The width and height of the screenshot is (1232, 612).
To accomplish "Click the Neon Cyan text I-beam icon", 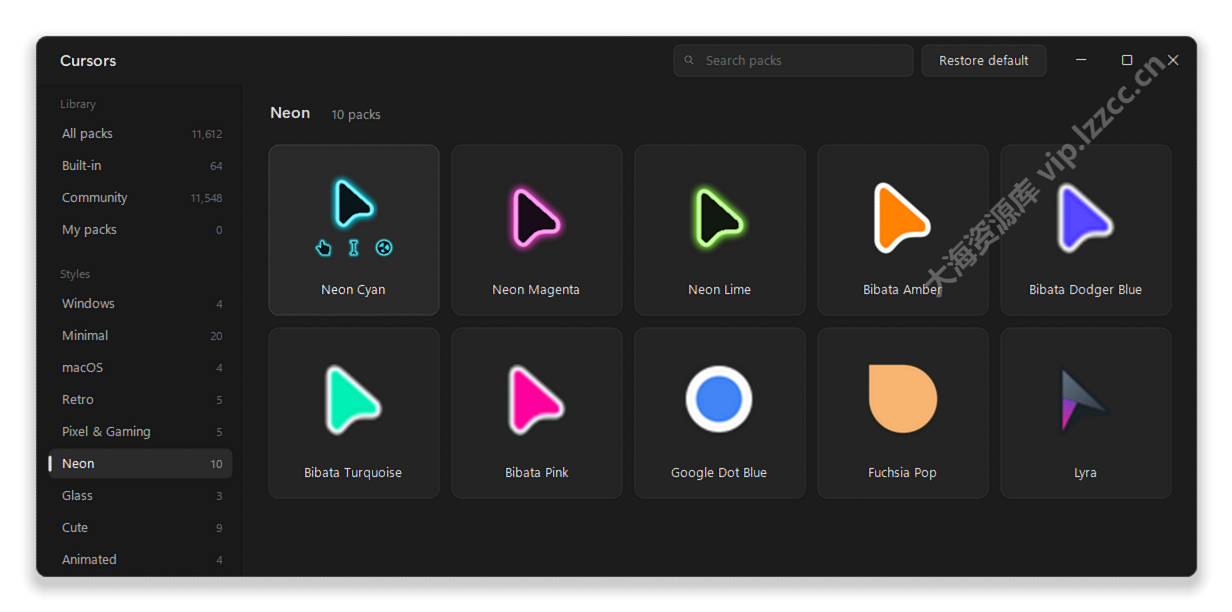I will click(353, 248).
